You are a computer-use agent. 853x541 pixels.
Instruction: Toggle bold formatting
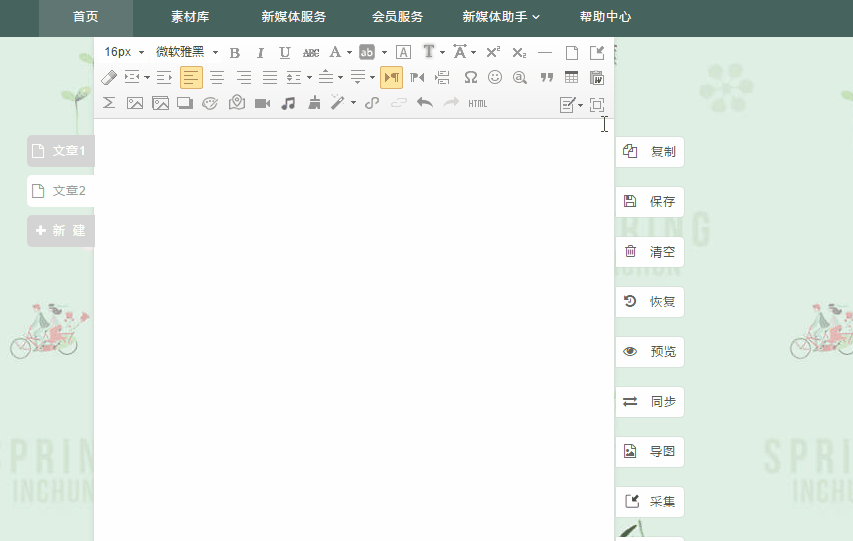(x=234, y=53)
